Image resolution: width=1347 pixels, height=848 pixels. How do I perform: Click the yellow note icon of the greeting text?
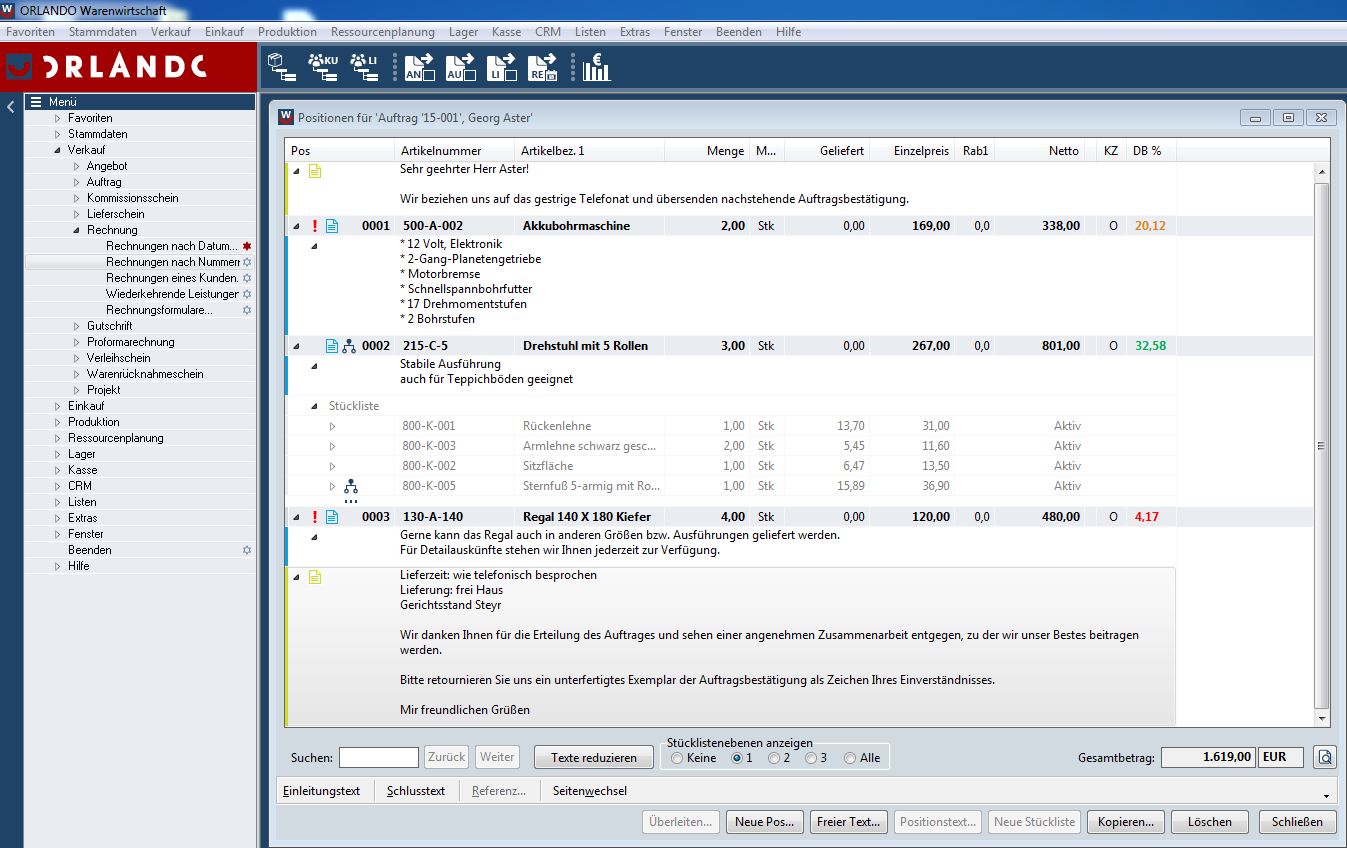315,171
